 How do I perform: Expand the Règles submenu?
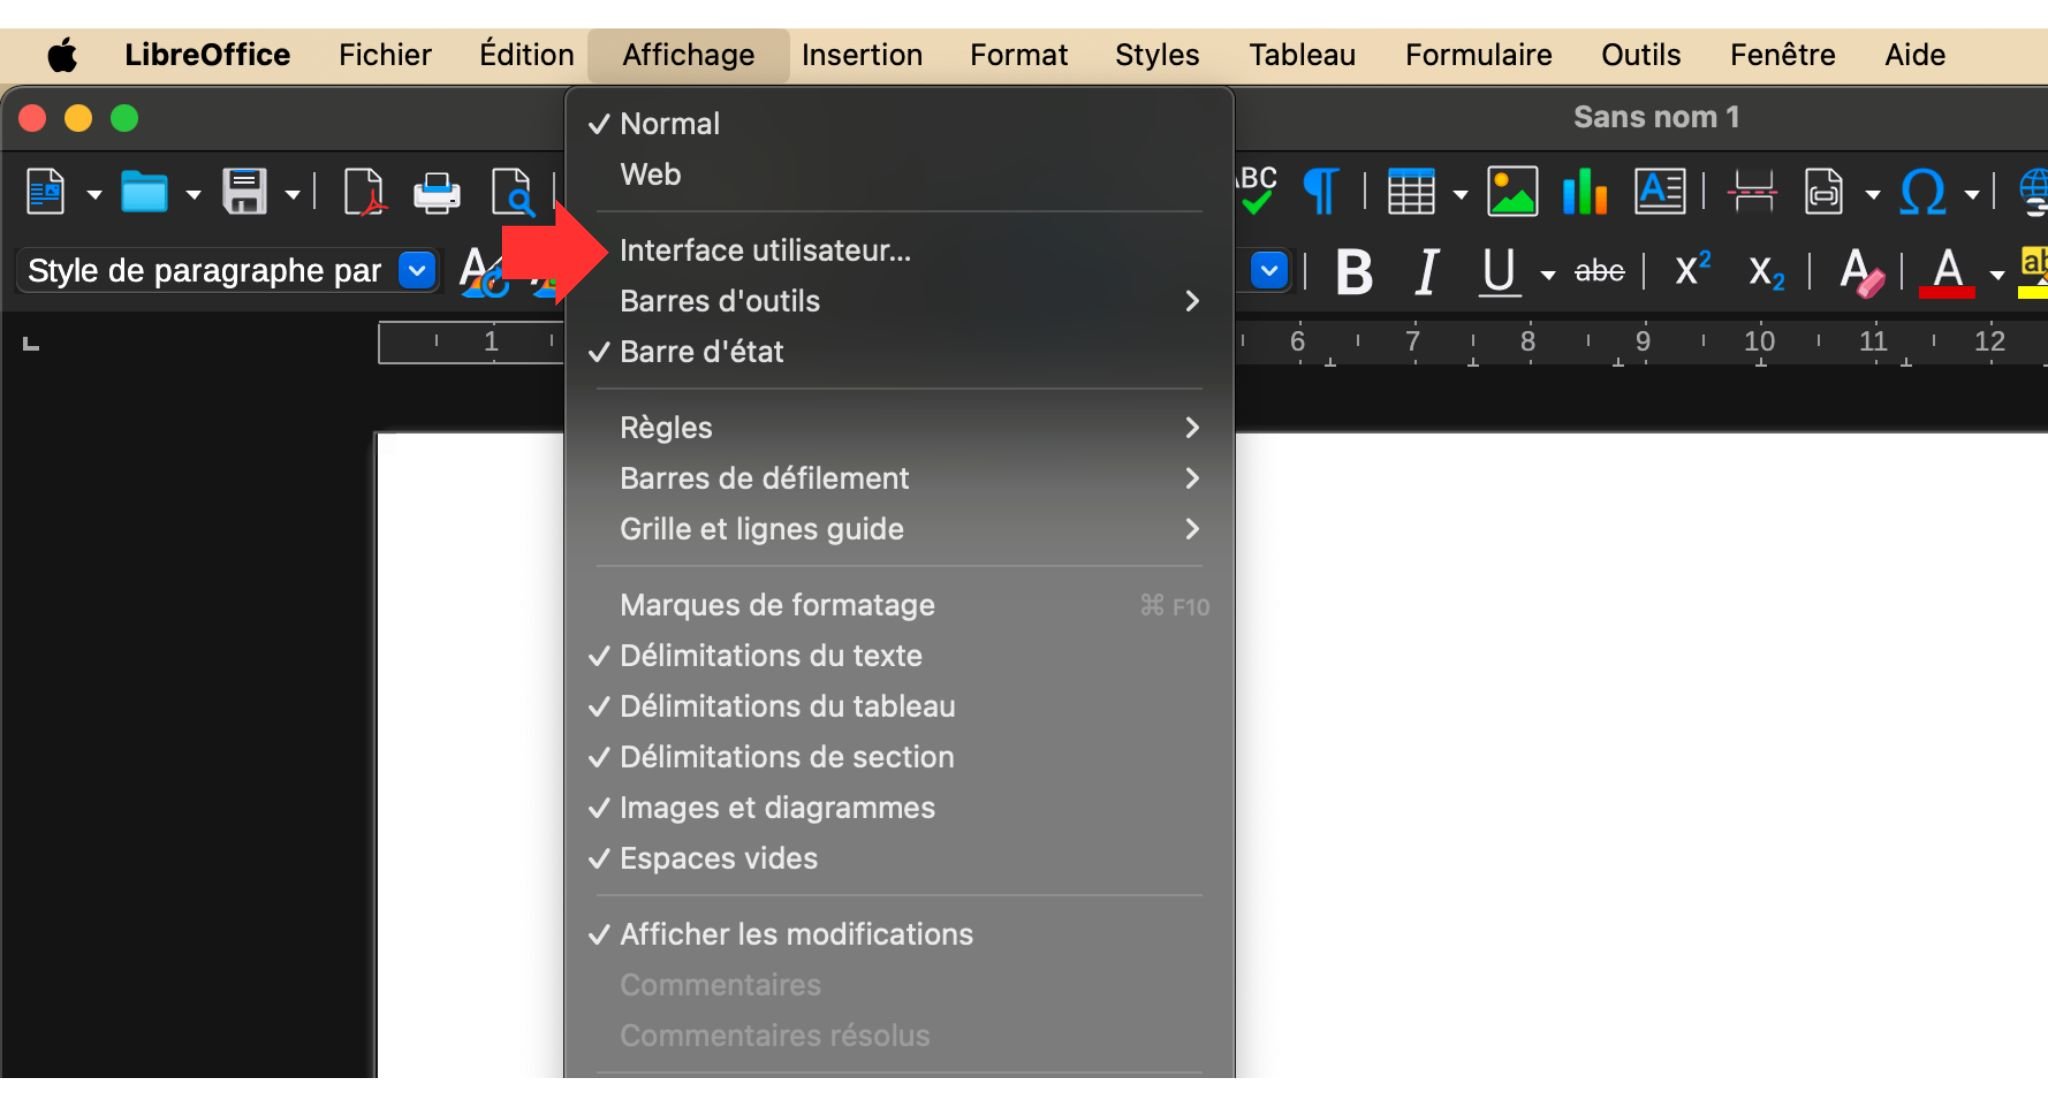(665, 427)
